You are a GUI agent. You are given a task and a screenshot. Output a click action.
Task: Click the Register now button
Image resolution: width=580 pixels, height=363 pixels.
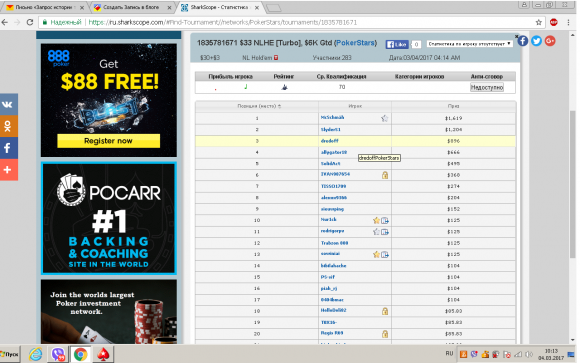point(108,141)
